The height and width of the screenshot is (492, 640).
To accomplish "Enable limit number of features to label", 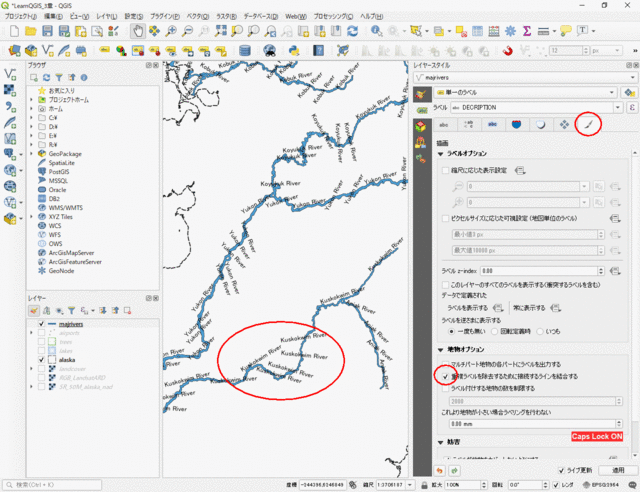I will coord(446,389).
